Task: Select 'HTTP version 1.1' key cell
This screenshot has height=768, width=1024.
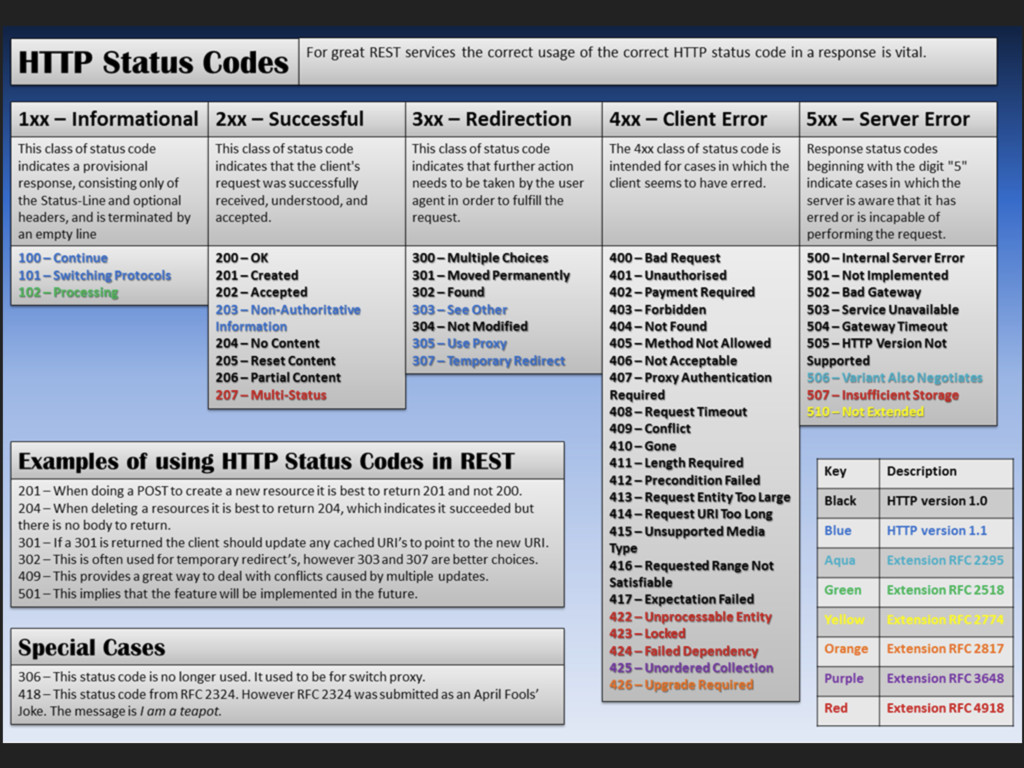Action: pyautogui.click(x=946, y=531)
